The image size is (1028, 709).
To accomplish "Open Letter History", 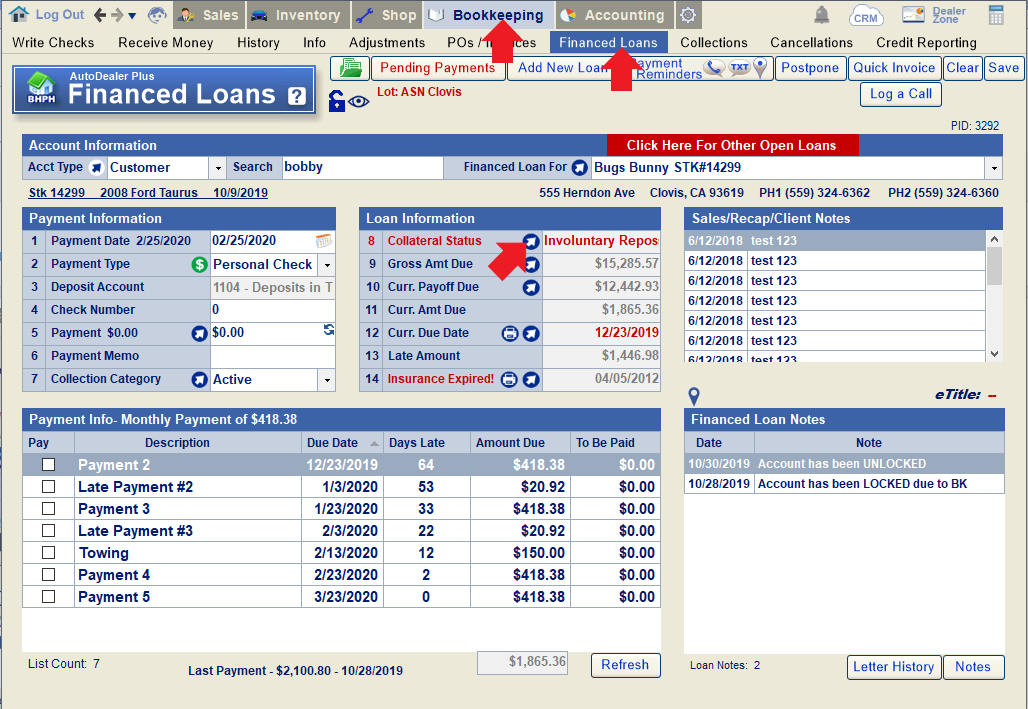I will [894, 667].
